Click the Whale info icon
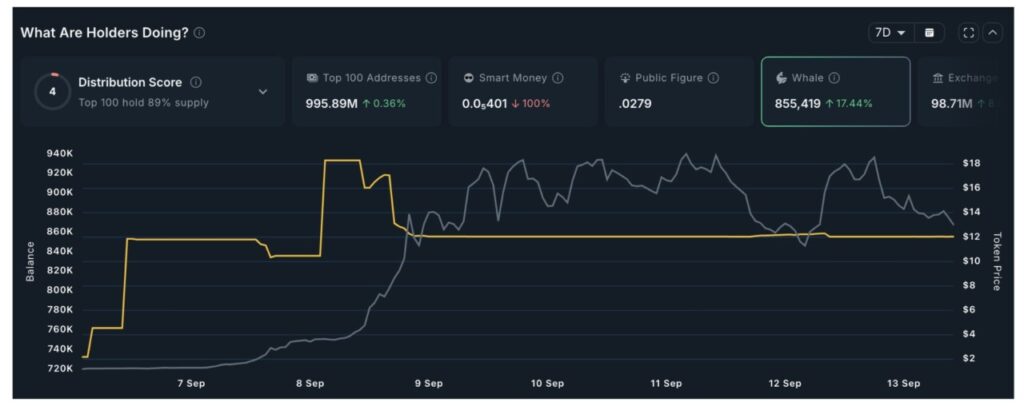The width and height of the screenshot is (1024, 406). point(834,78)
